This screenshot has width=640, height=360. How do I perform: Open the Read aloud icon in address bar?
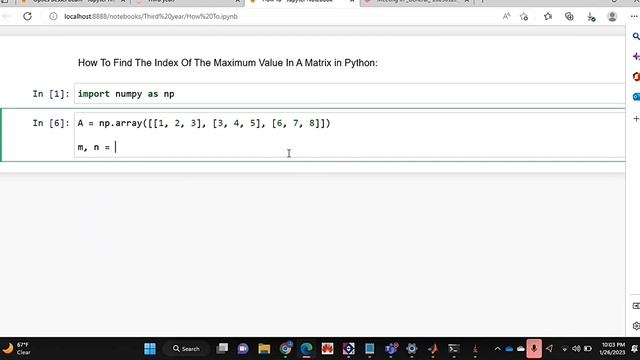(506, 16)
